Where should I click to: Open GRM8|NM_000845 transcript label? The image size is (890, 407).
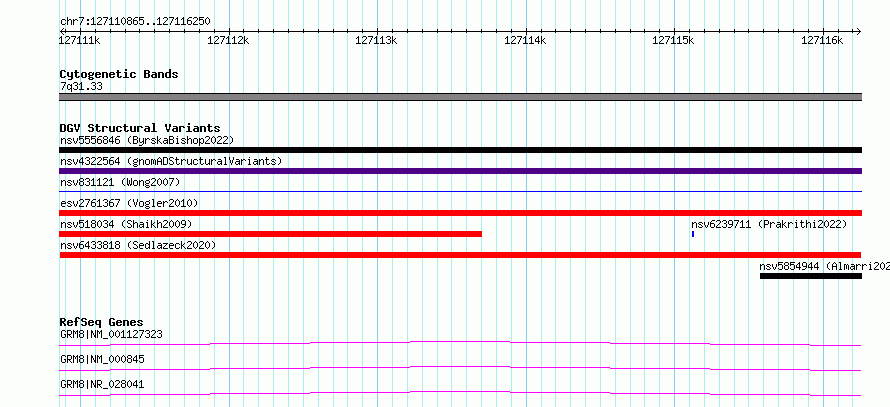pyautogui.click(x=102, y=359)
